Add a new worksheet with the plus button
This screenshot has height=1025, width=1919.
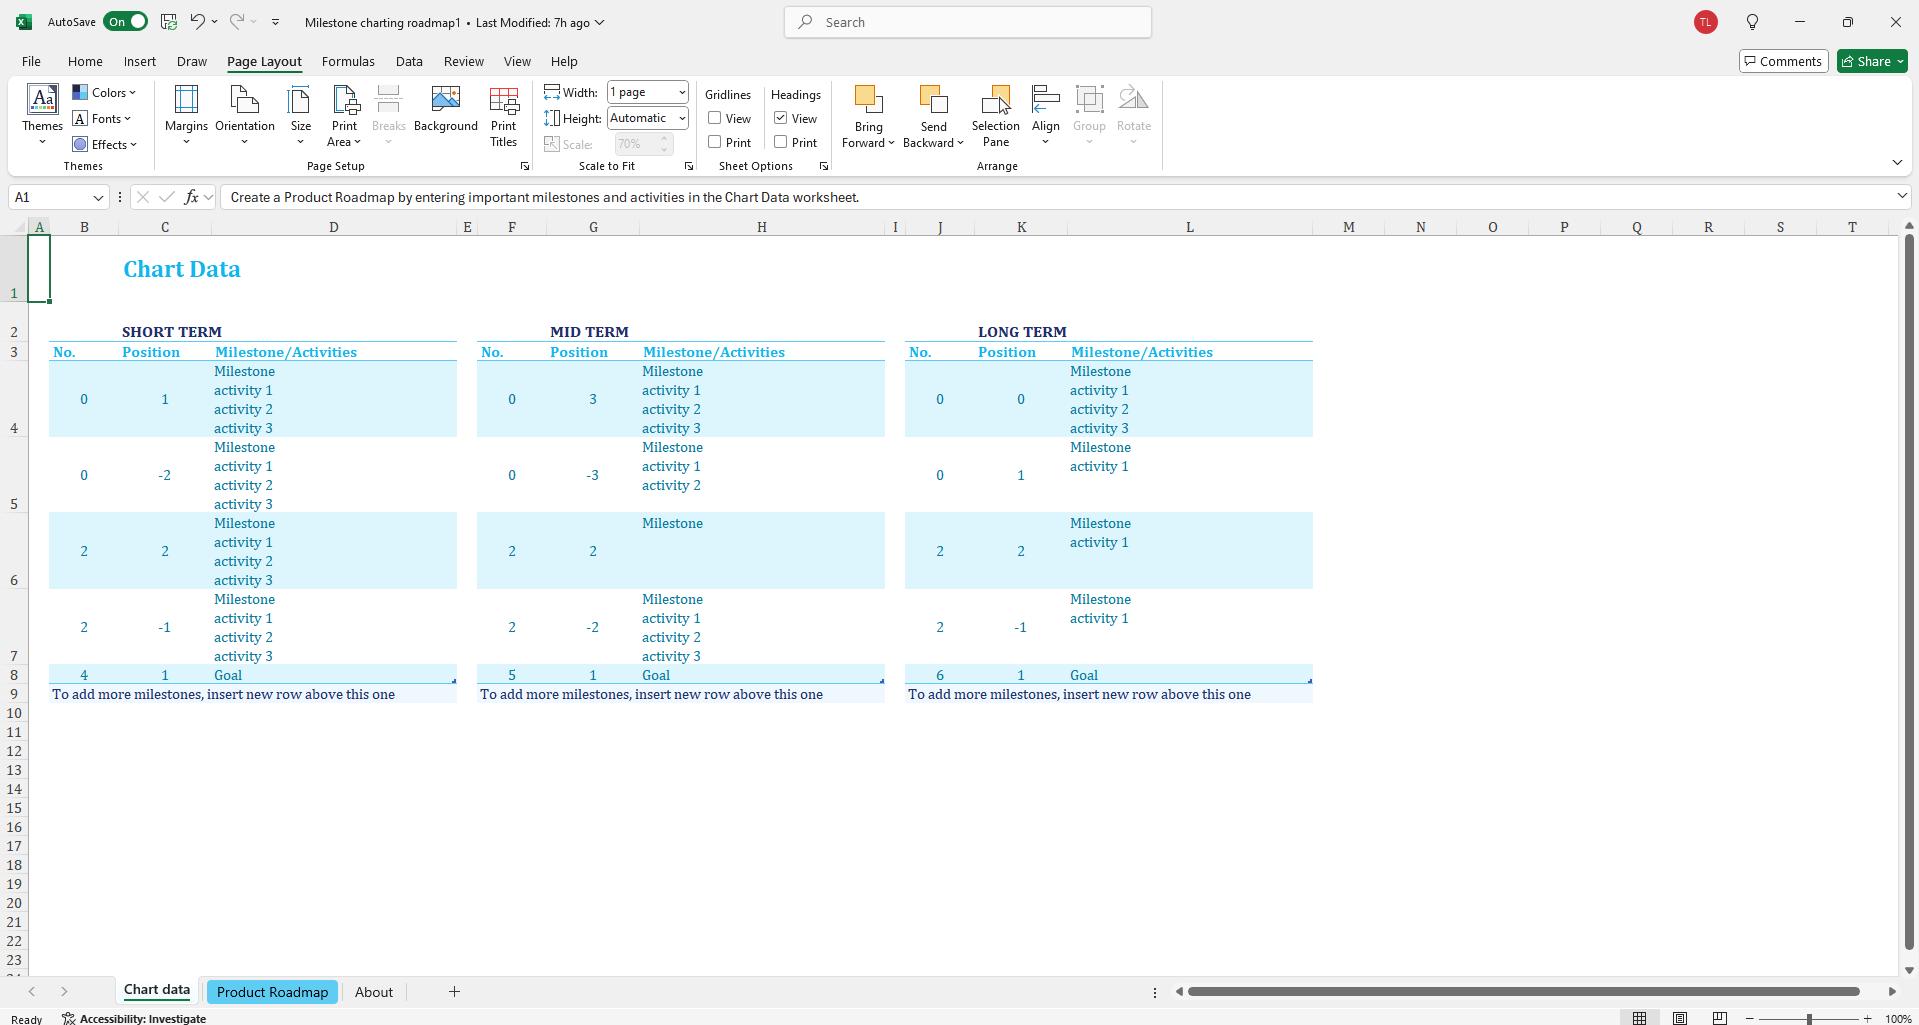[x=454, y=991]
